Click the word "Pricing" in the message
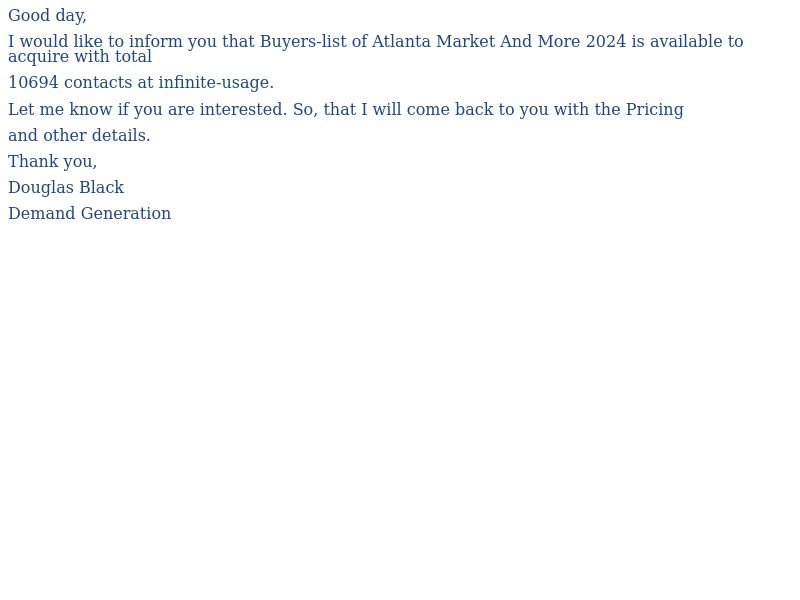This screenshot has height=600, width=800. (654, 110)
